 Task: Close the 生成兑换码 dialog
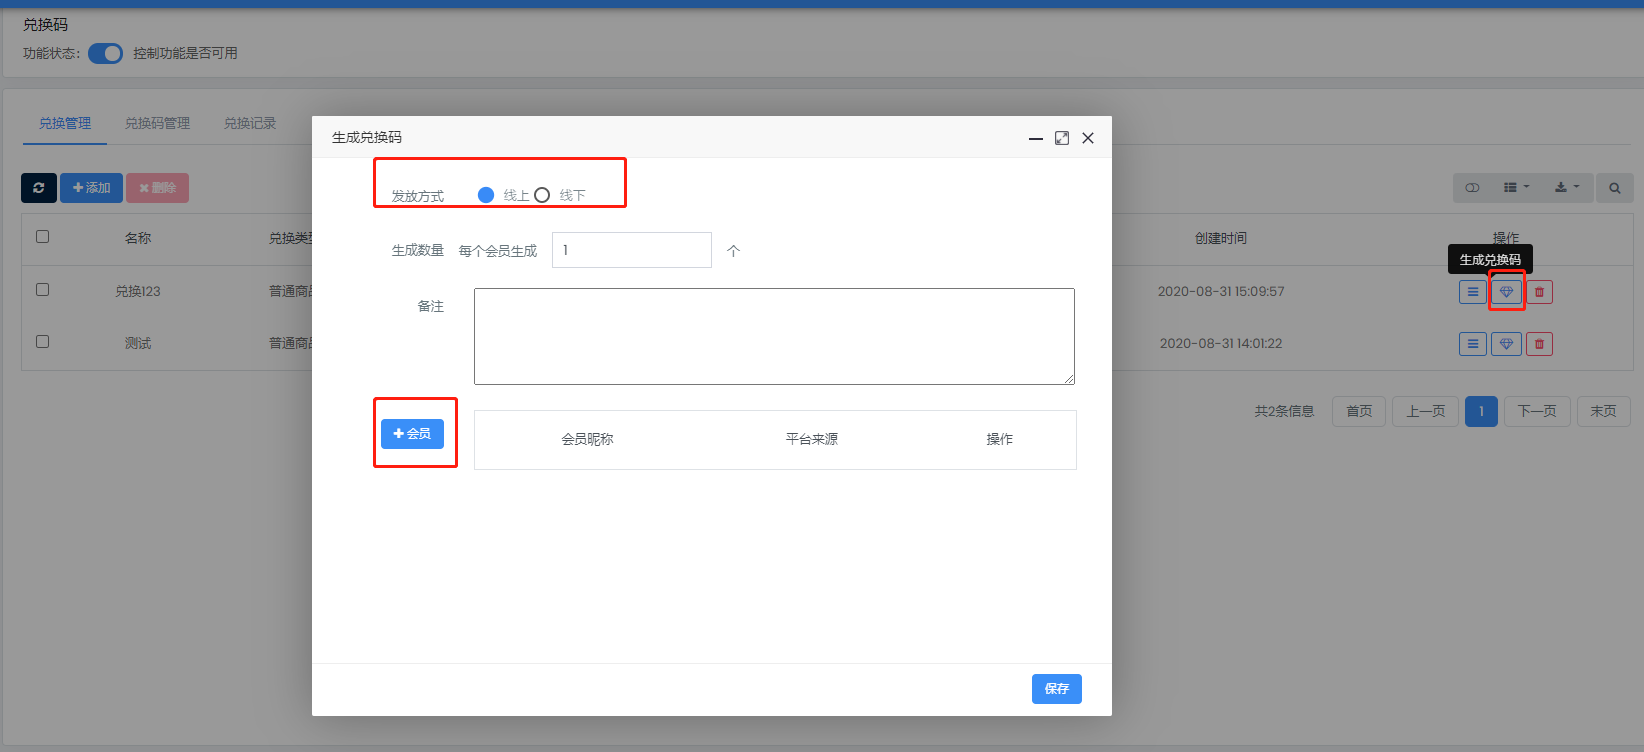(x=1088, y=138)
